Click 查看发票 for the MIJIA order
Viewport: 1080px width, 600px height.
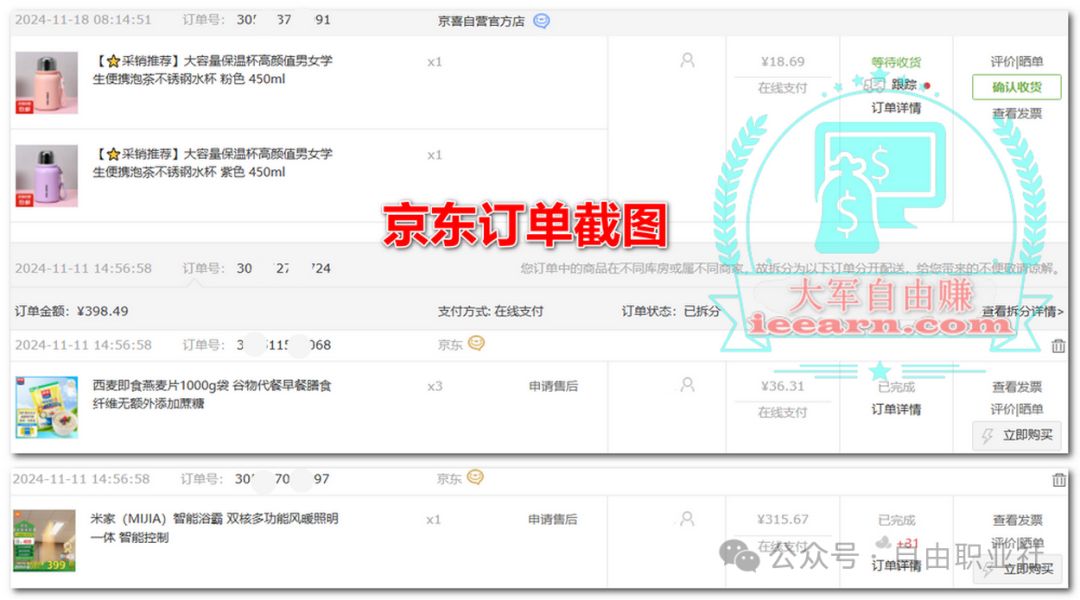tap(1017, 520)
